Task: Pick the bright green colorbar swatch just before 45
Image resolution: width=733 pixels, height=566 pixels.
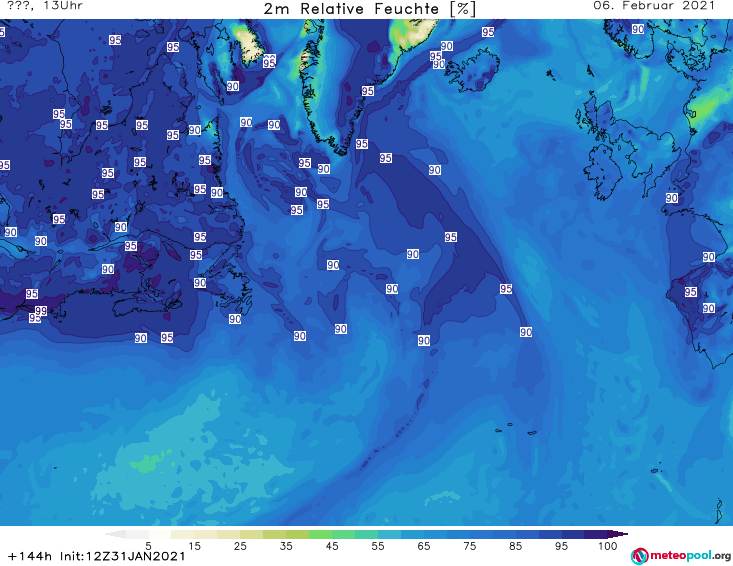Action: 320,534
